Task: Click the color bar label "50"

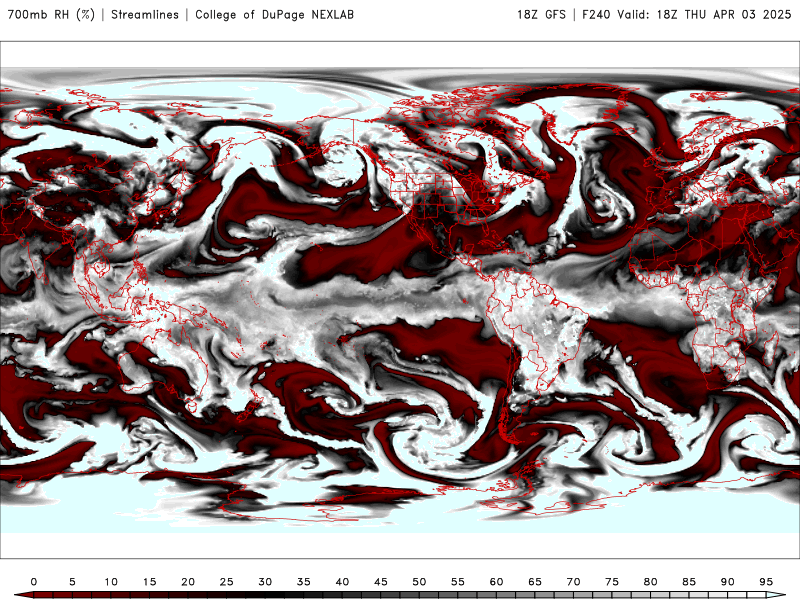Action: (419, 582)
